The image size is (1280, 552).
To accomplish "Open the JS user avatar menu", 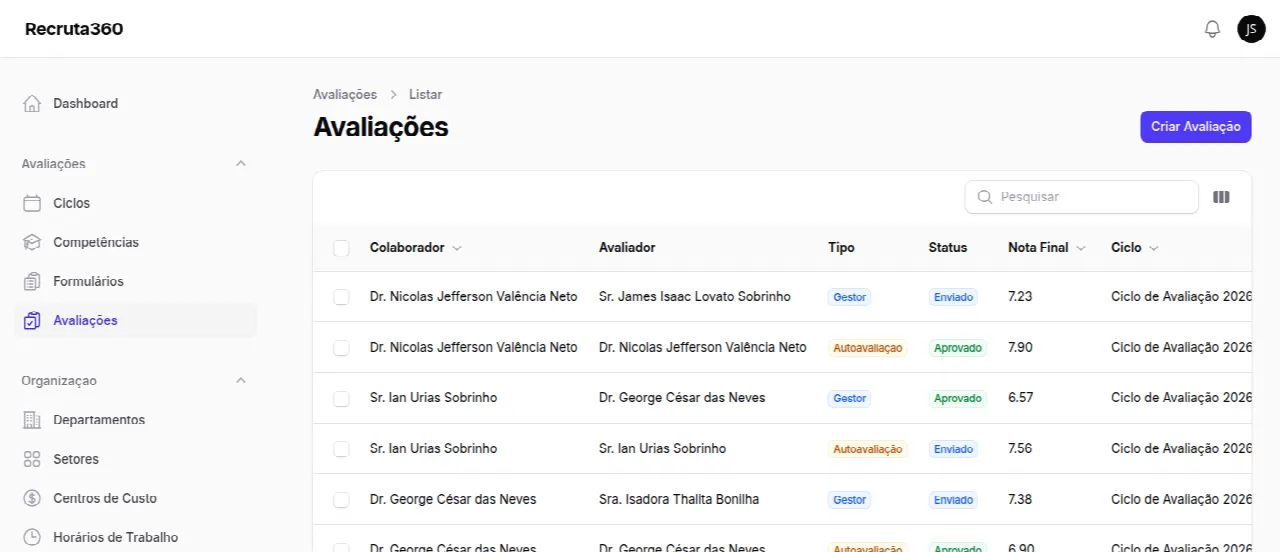I will 1251,29.
